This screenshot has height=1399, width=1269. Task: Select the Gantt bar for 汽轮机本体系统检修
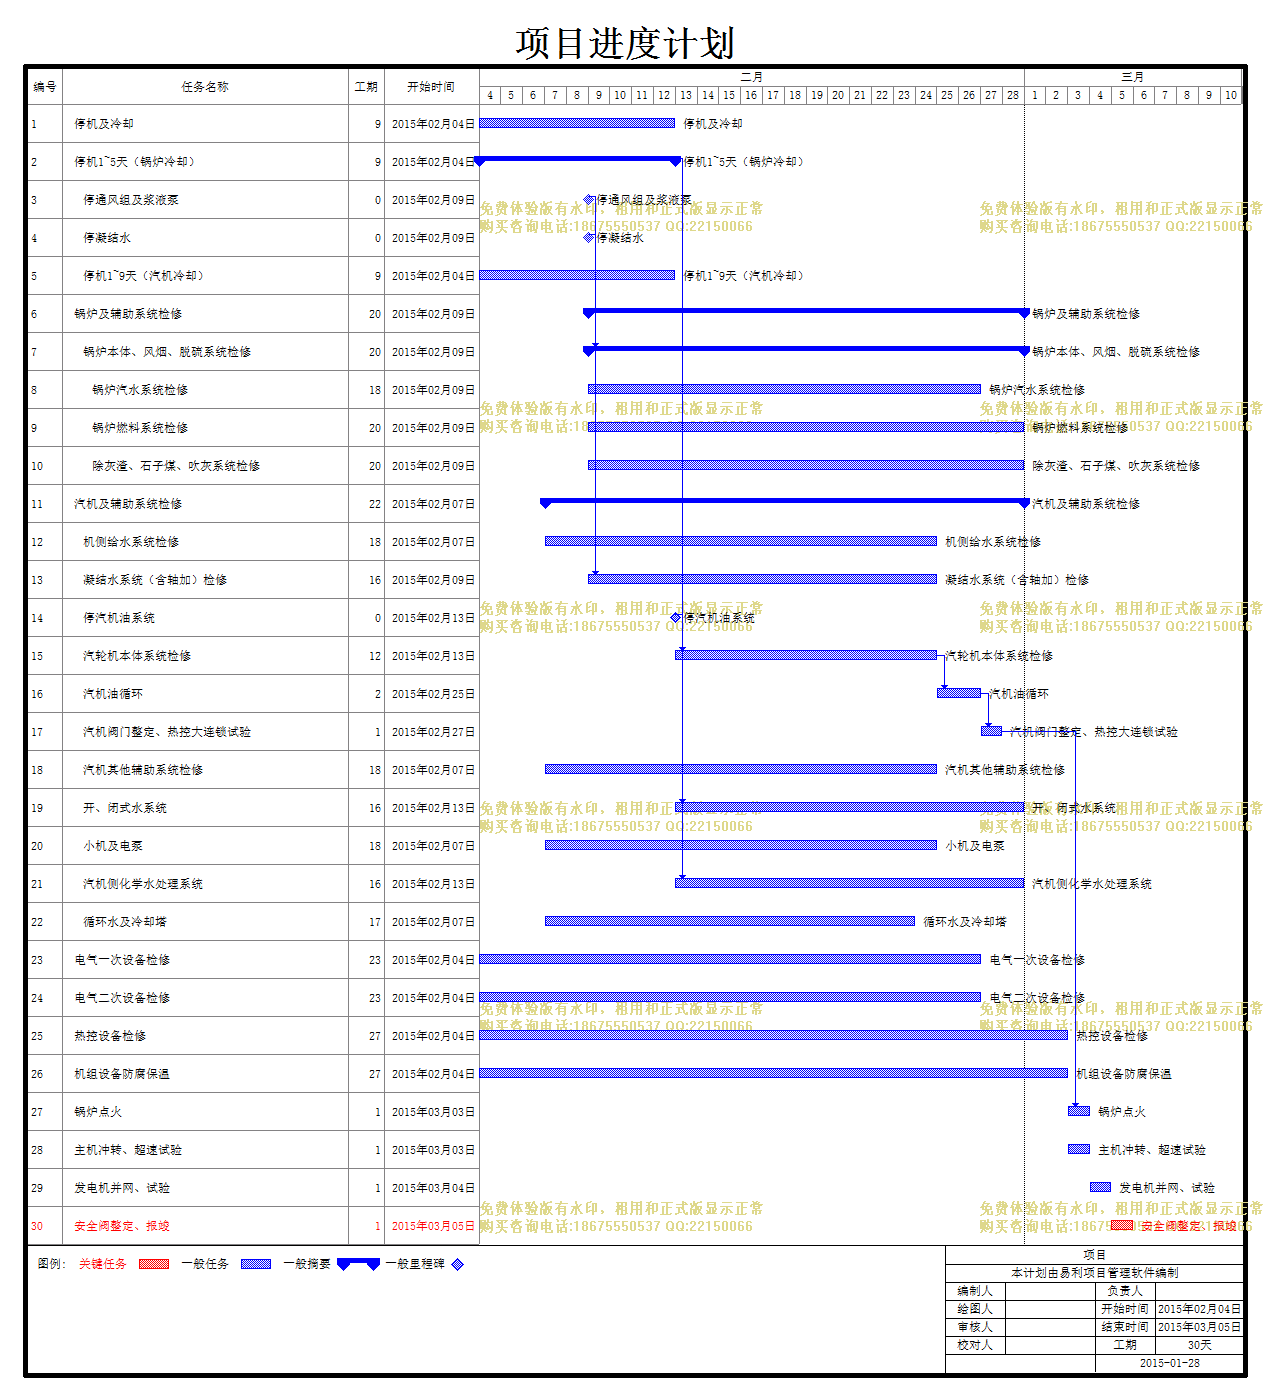[806, 655]
